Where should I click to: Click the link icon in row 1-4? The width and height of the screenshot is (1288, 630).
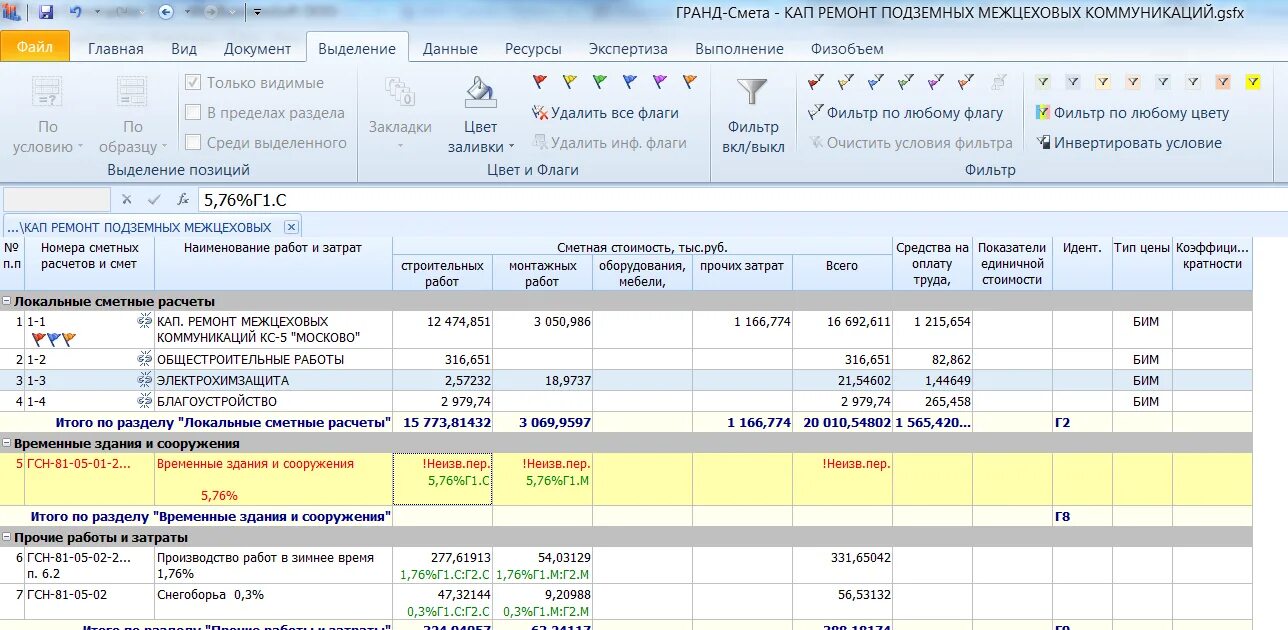click(x=144, y=401)
